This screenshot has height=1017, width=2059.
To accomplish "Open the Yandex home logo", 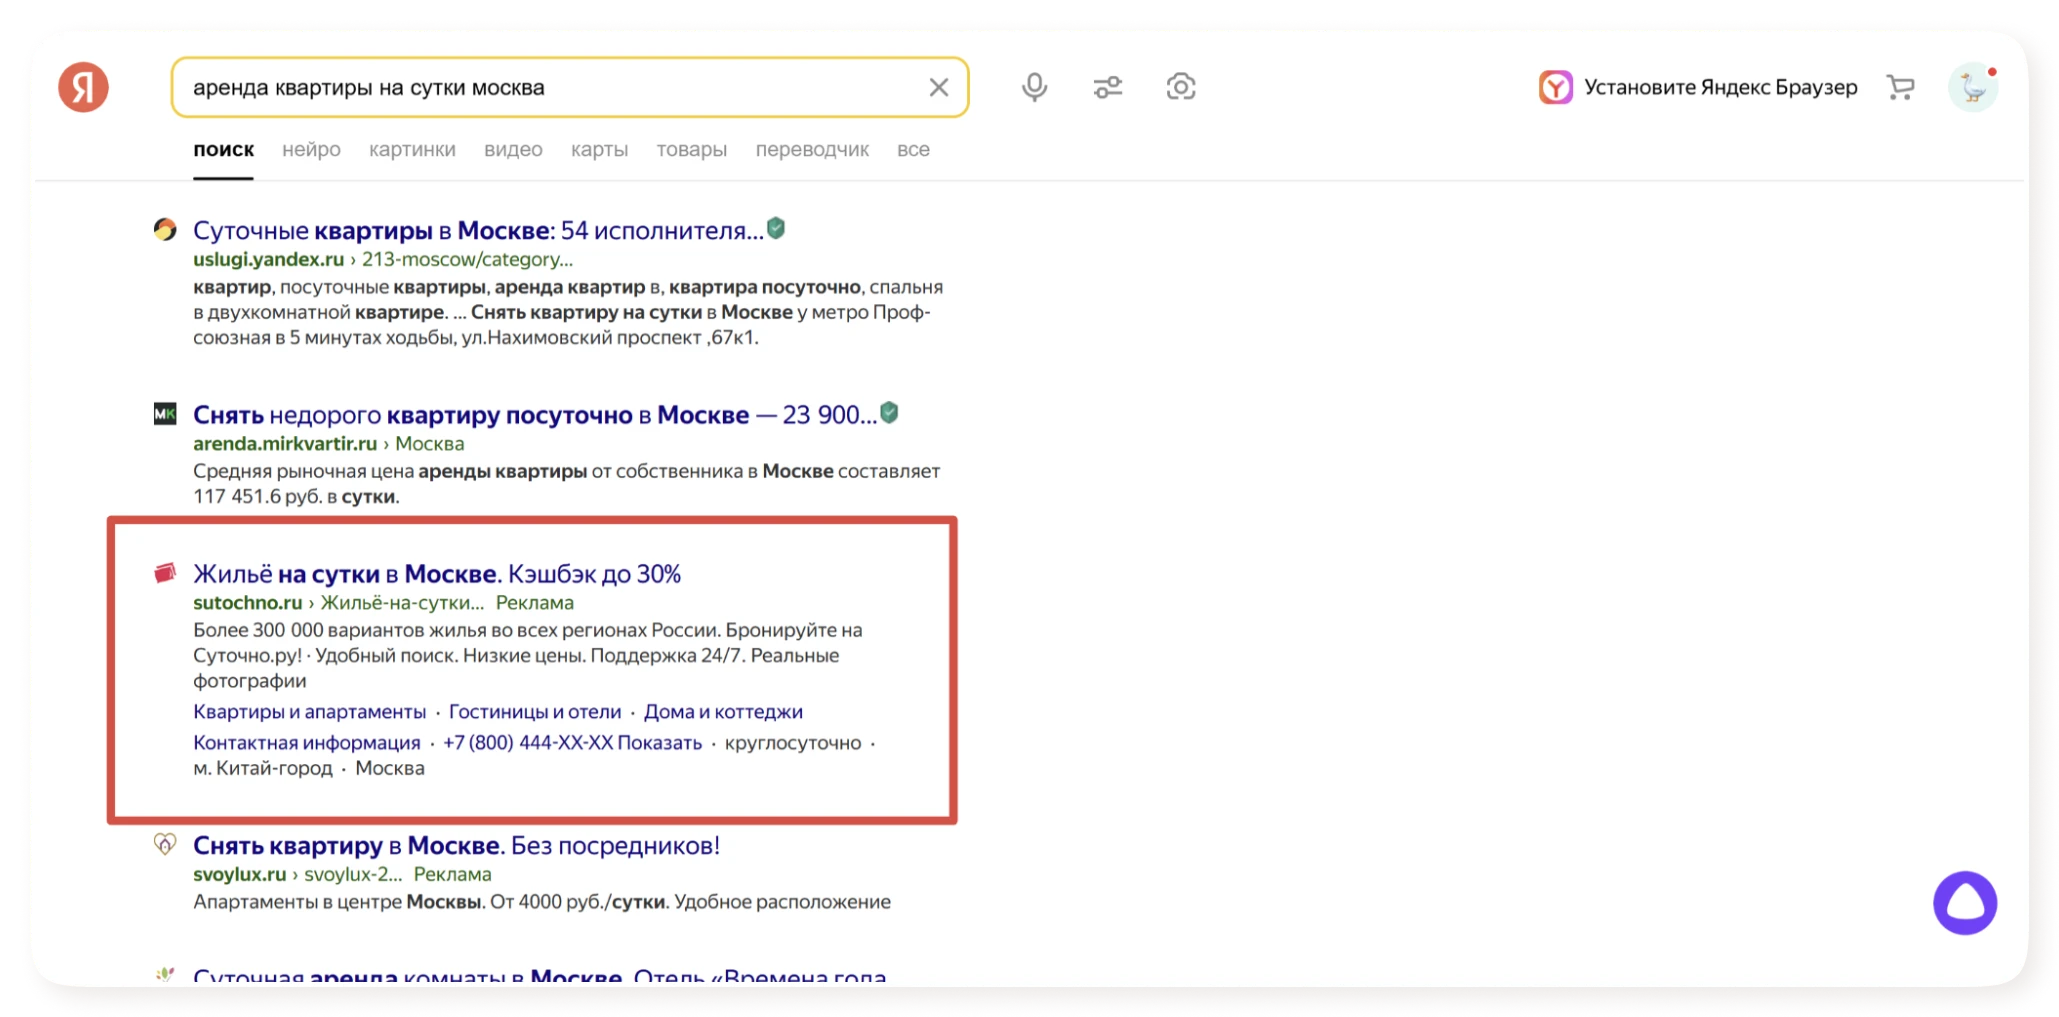I will coord(83,87).
